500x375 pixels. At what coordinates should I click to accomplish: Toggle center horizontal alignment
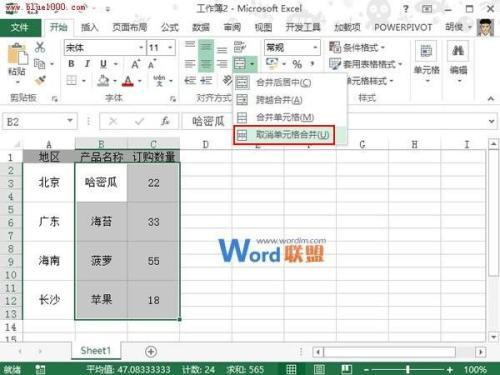pos(206,63)
